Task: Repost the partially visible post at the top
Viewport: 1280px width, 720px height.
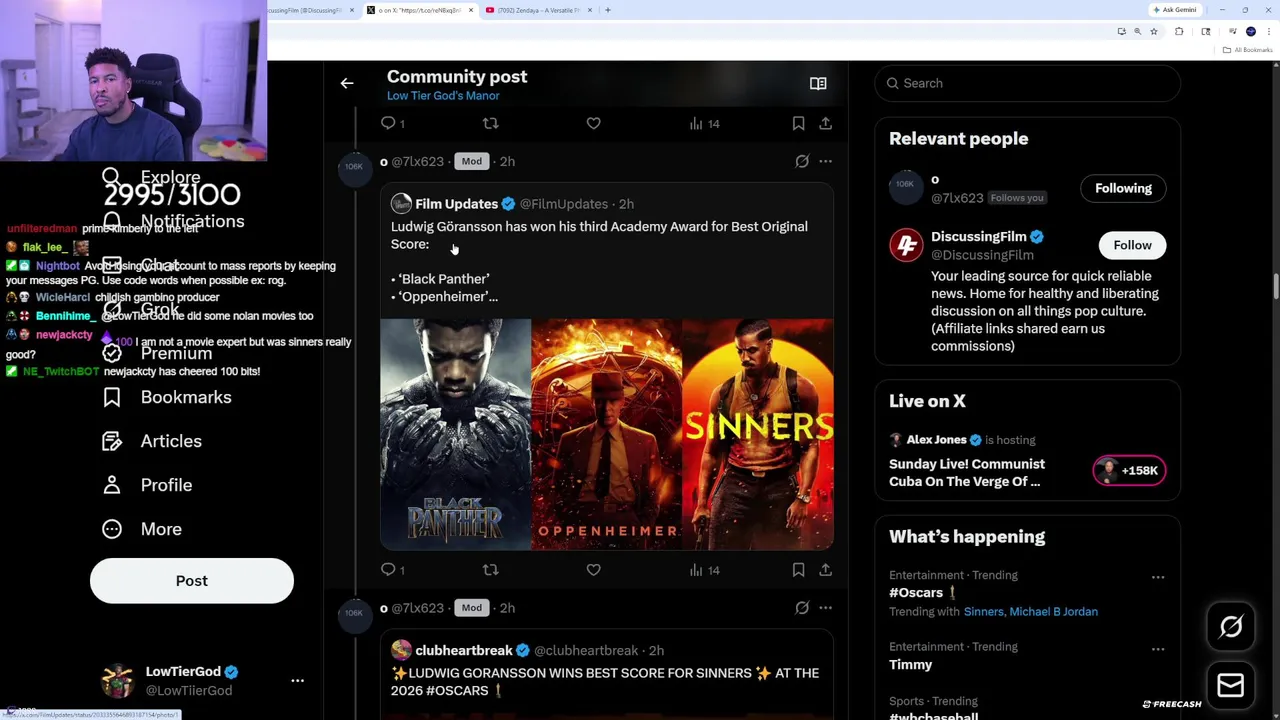Action: pos(490,123)
